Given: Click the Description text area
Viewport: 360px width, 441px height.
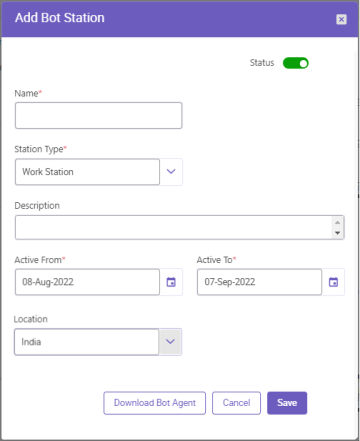Looking at the screenshot, I should (179, 227).
